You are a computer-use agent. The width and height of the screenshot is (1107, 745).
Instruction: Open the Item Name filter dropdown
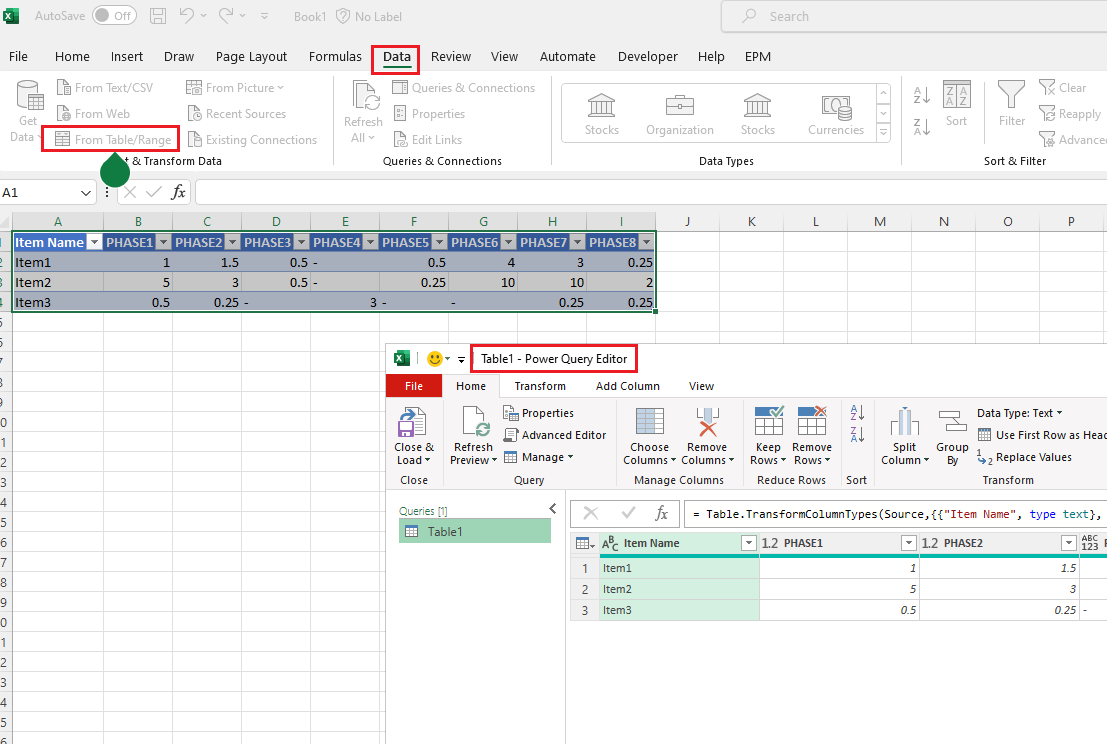pyautogui.click(x=94, y=242)
